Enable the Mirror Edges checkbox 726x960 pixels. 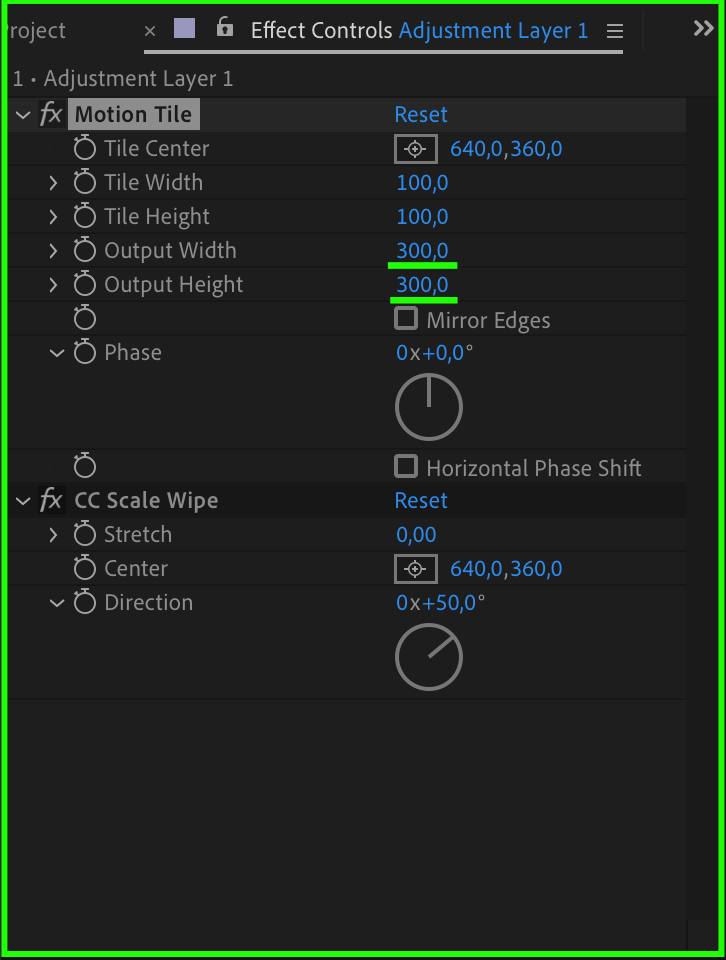(406, 319)
